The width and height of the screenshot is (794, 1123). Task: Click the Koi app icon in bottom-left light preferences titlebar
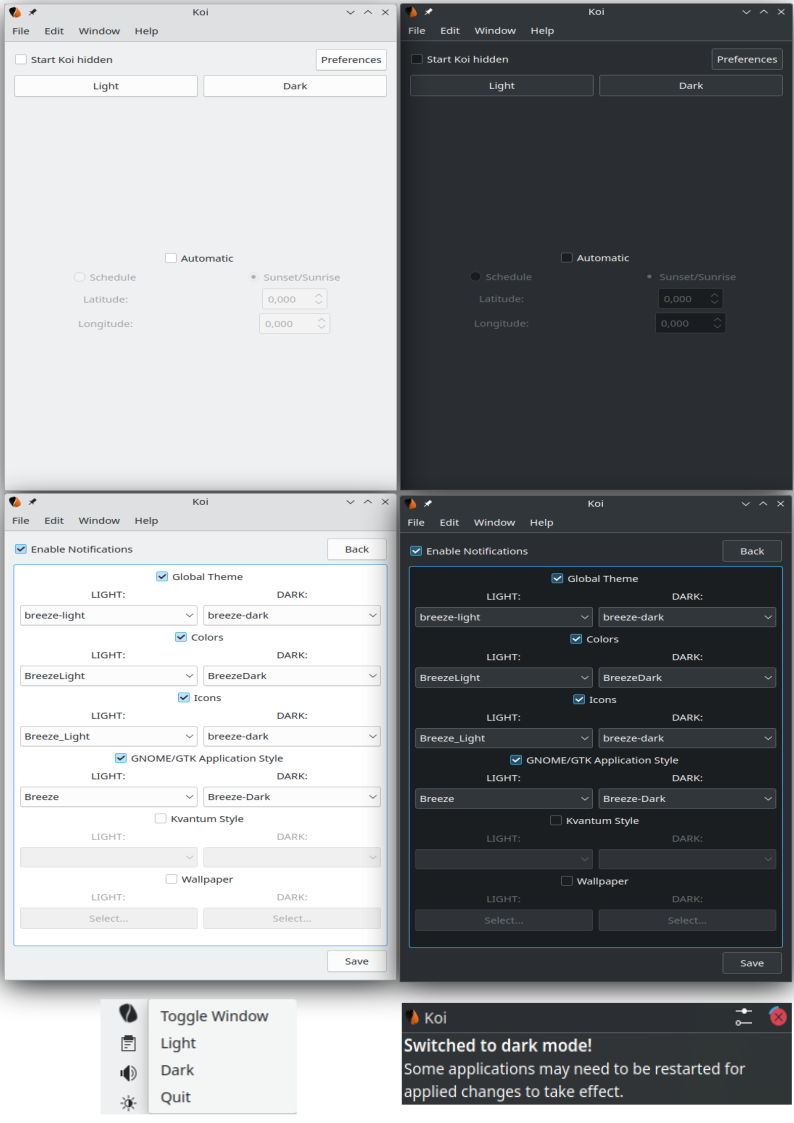15,502
